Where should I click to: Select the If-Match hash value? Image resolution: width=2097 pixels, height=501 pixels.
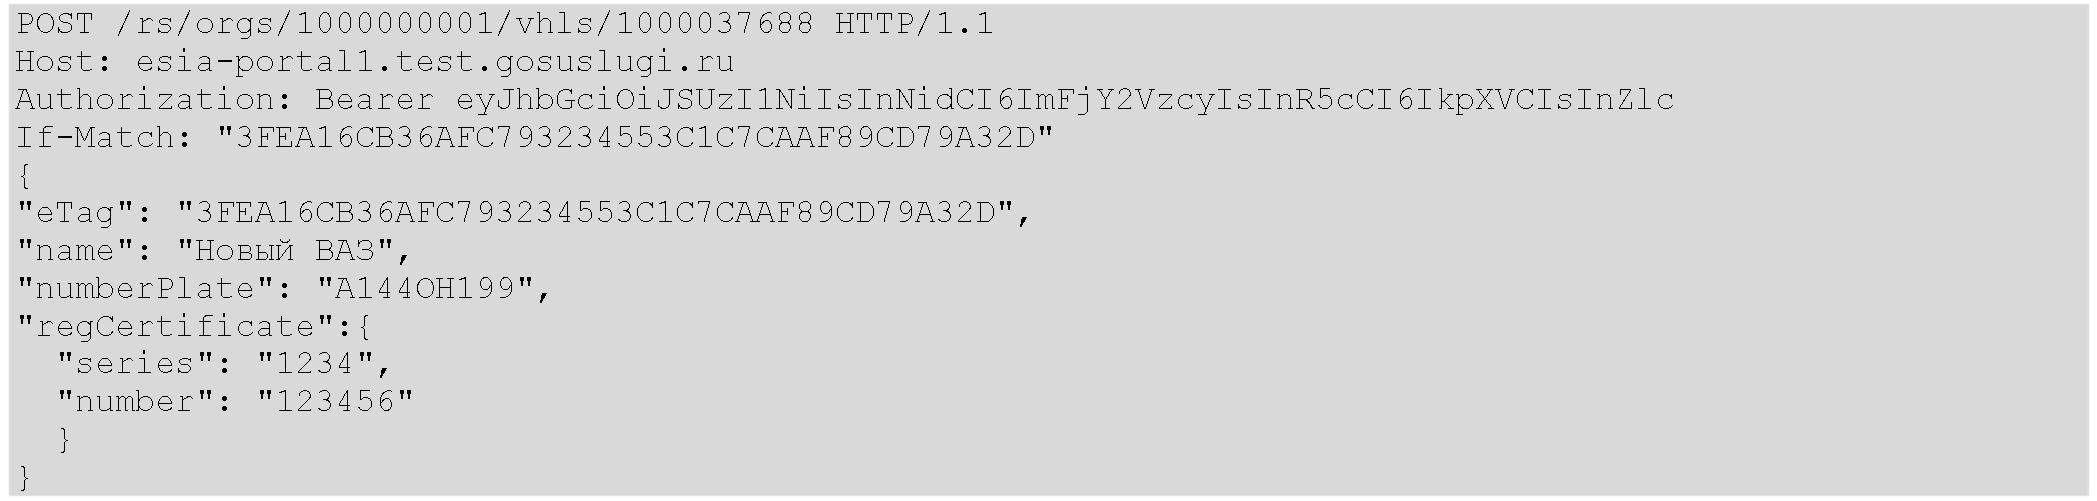tap(635, 138)
